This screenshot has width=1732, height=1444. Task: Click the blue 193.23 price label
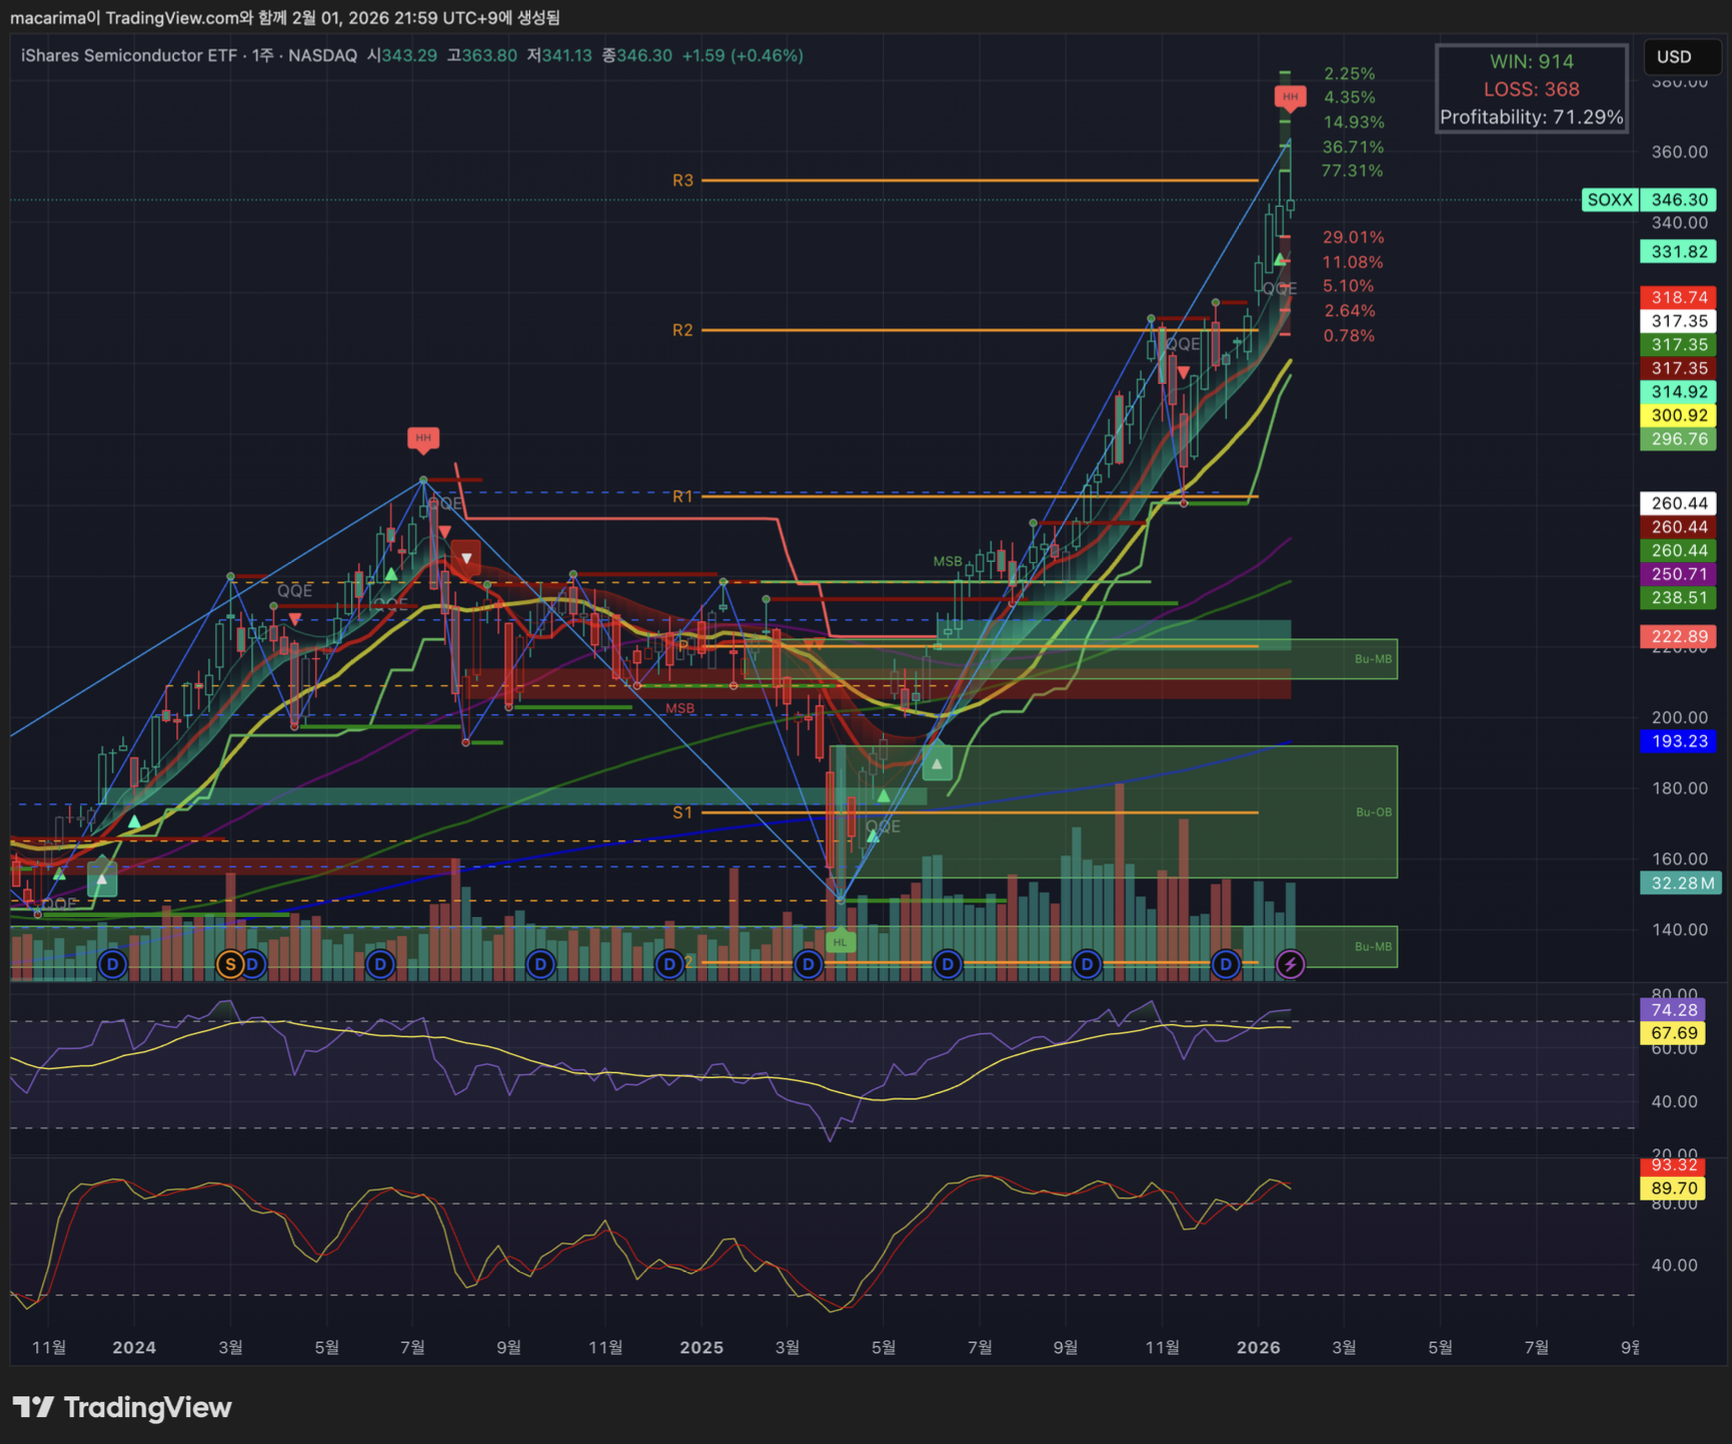pyautogui.click(x=1678, y=741)
